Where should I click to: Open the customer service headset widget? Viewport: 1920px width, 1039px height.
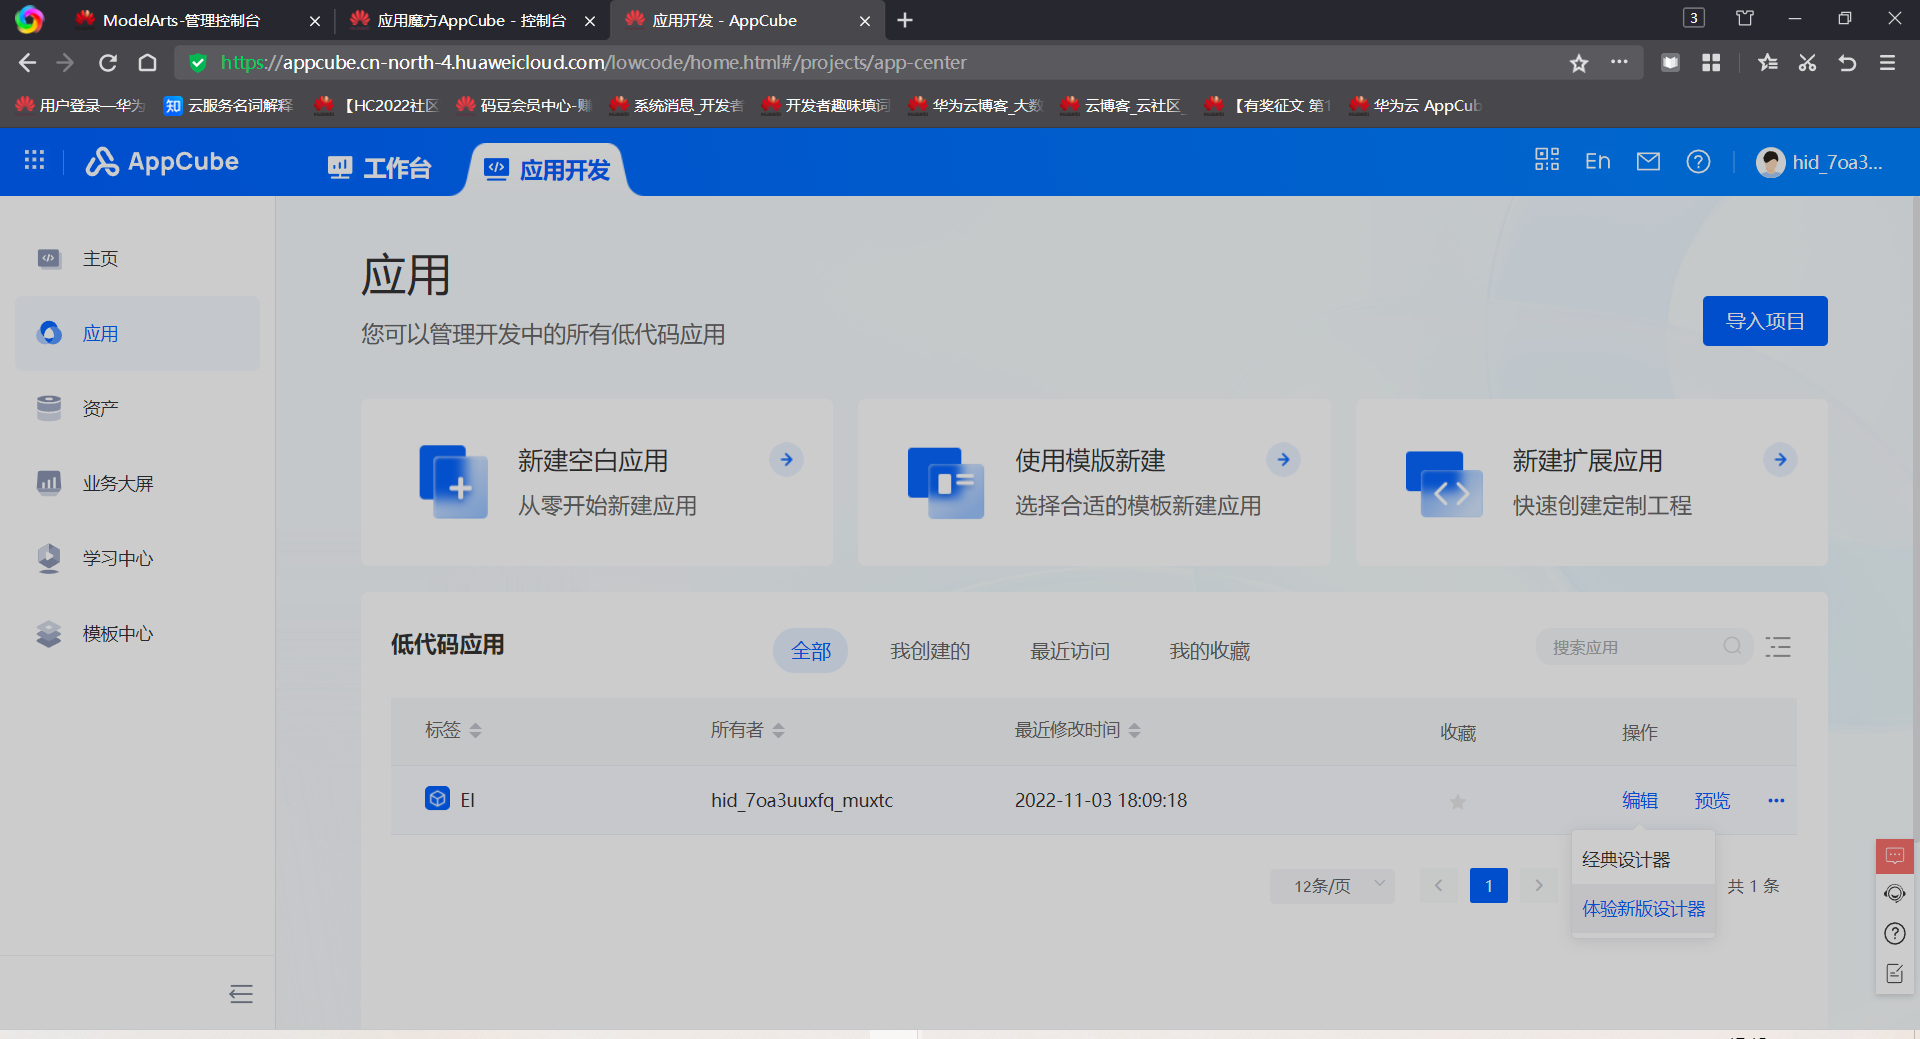point(1895,893)
